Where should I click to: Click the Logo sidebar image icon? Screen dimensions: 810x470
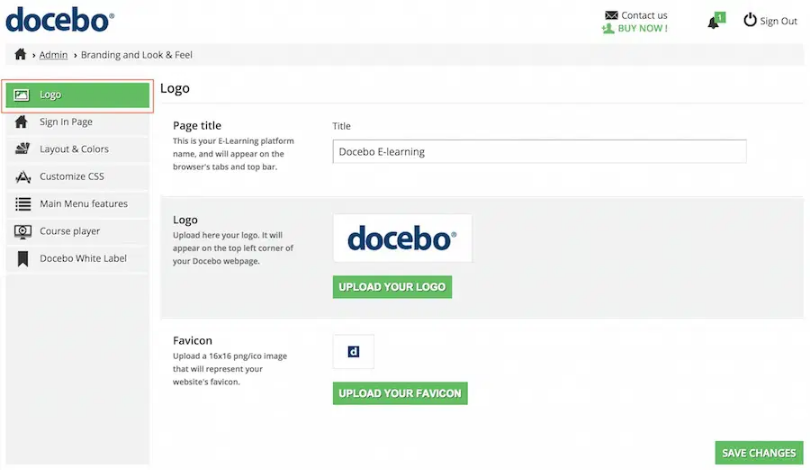tap(21, 95)
